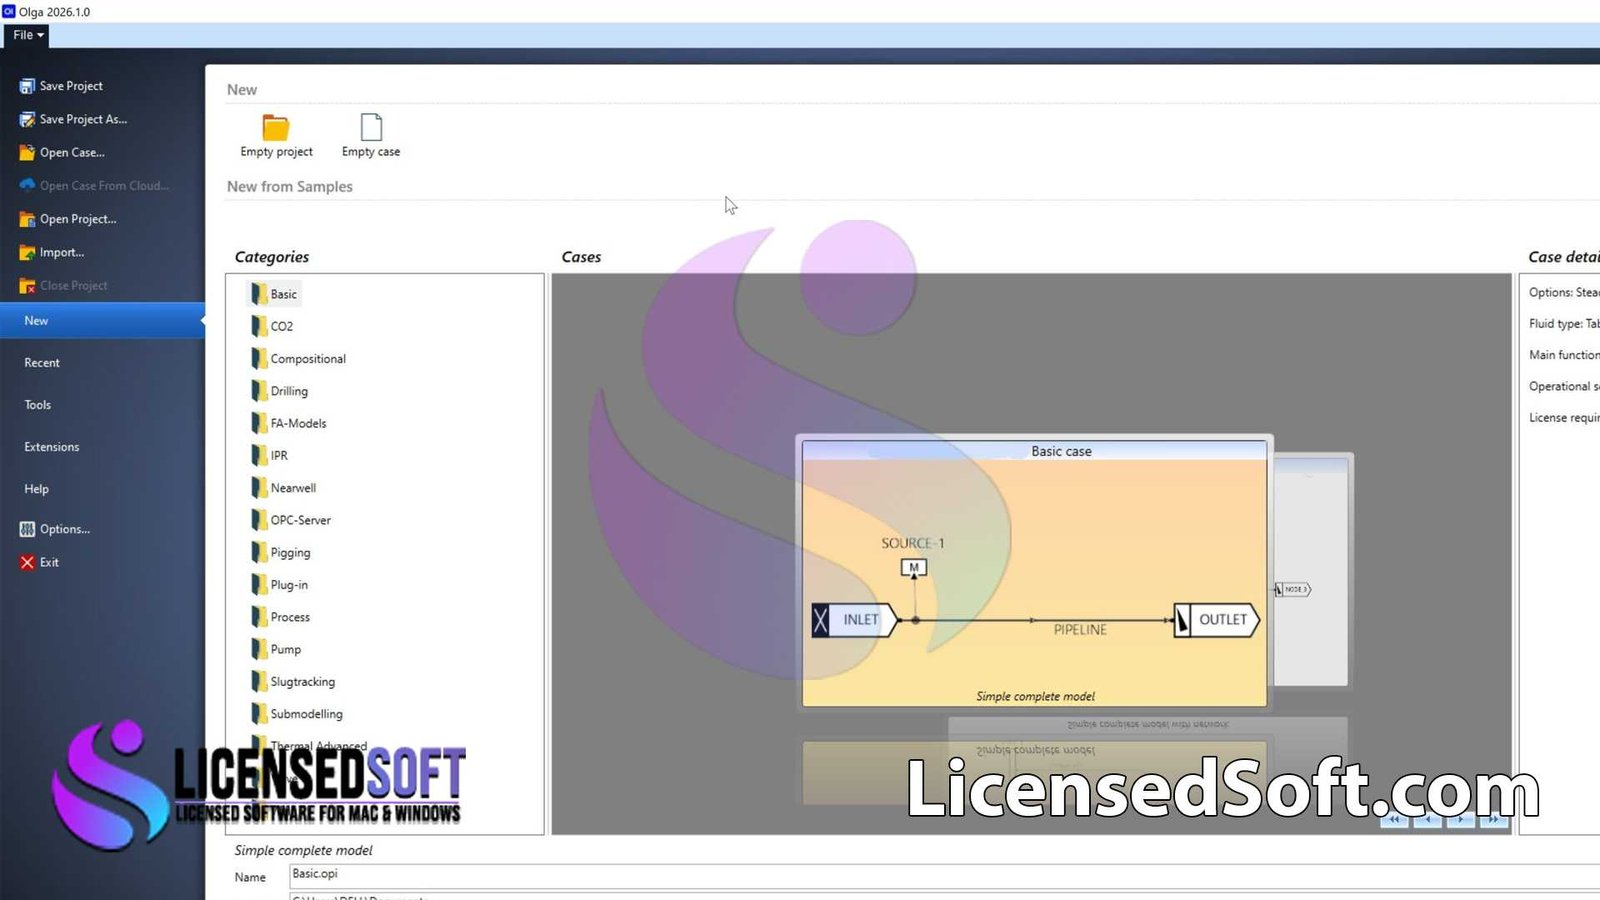Open a case with Open Case
Screen dimensions: 1600x900
pyautogui.click(x=72, y=152)
